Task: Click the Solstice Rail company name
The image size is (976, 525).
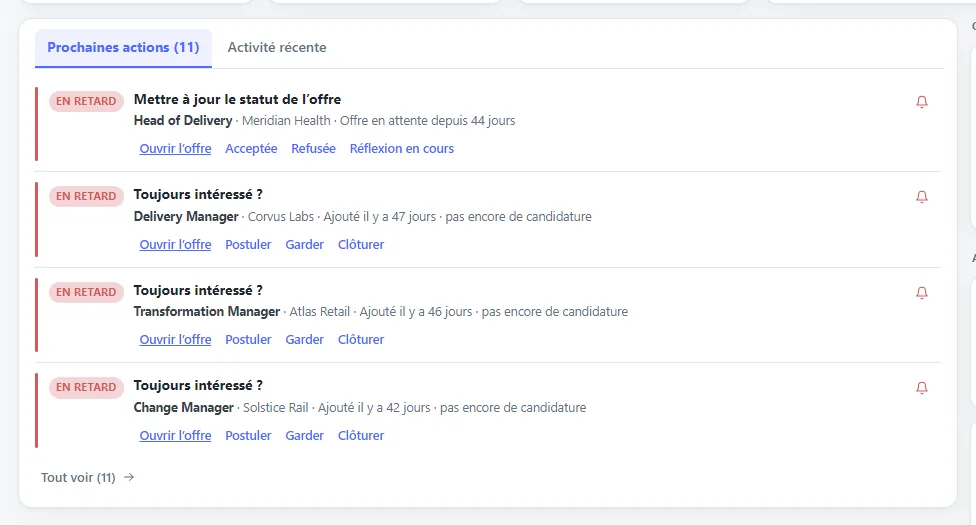Action: [276, 408]
